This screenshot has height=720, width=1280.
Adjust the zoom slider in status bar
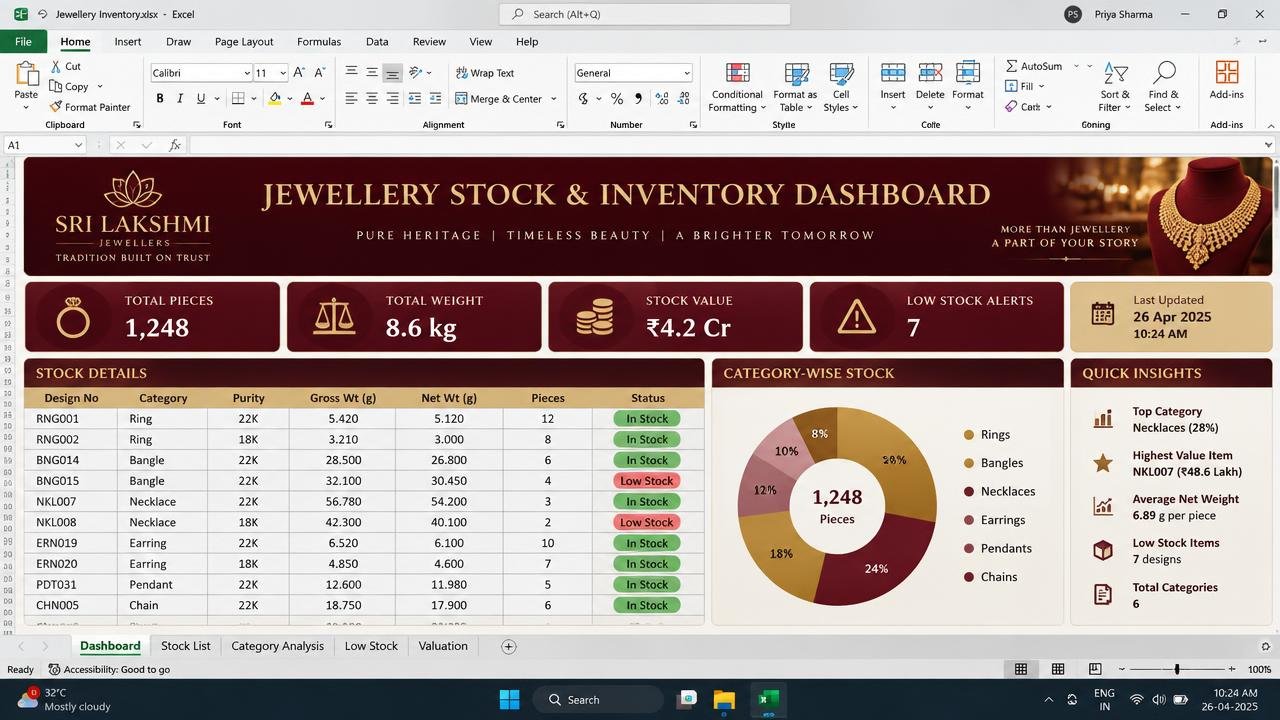1177,669
